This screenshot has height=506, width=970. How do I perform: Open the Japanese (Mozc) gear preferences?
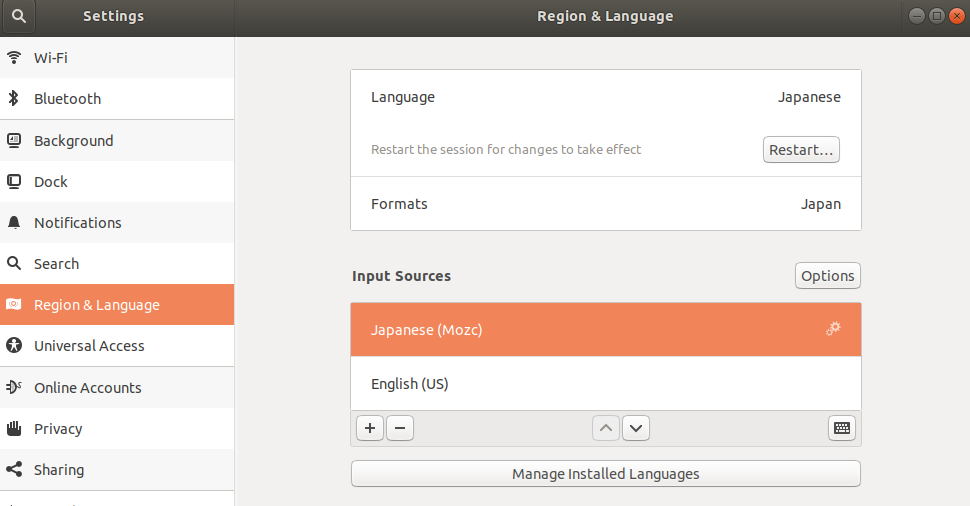tap(832, 329)
